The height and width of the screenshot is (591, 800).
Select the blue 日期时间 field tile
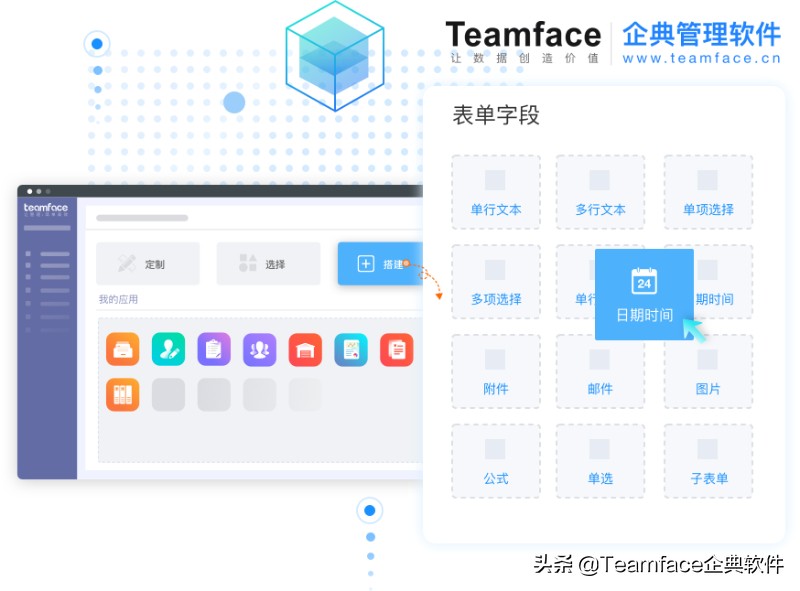(x=644, y=294)
